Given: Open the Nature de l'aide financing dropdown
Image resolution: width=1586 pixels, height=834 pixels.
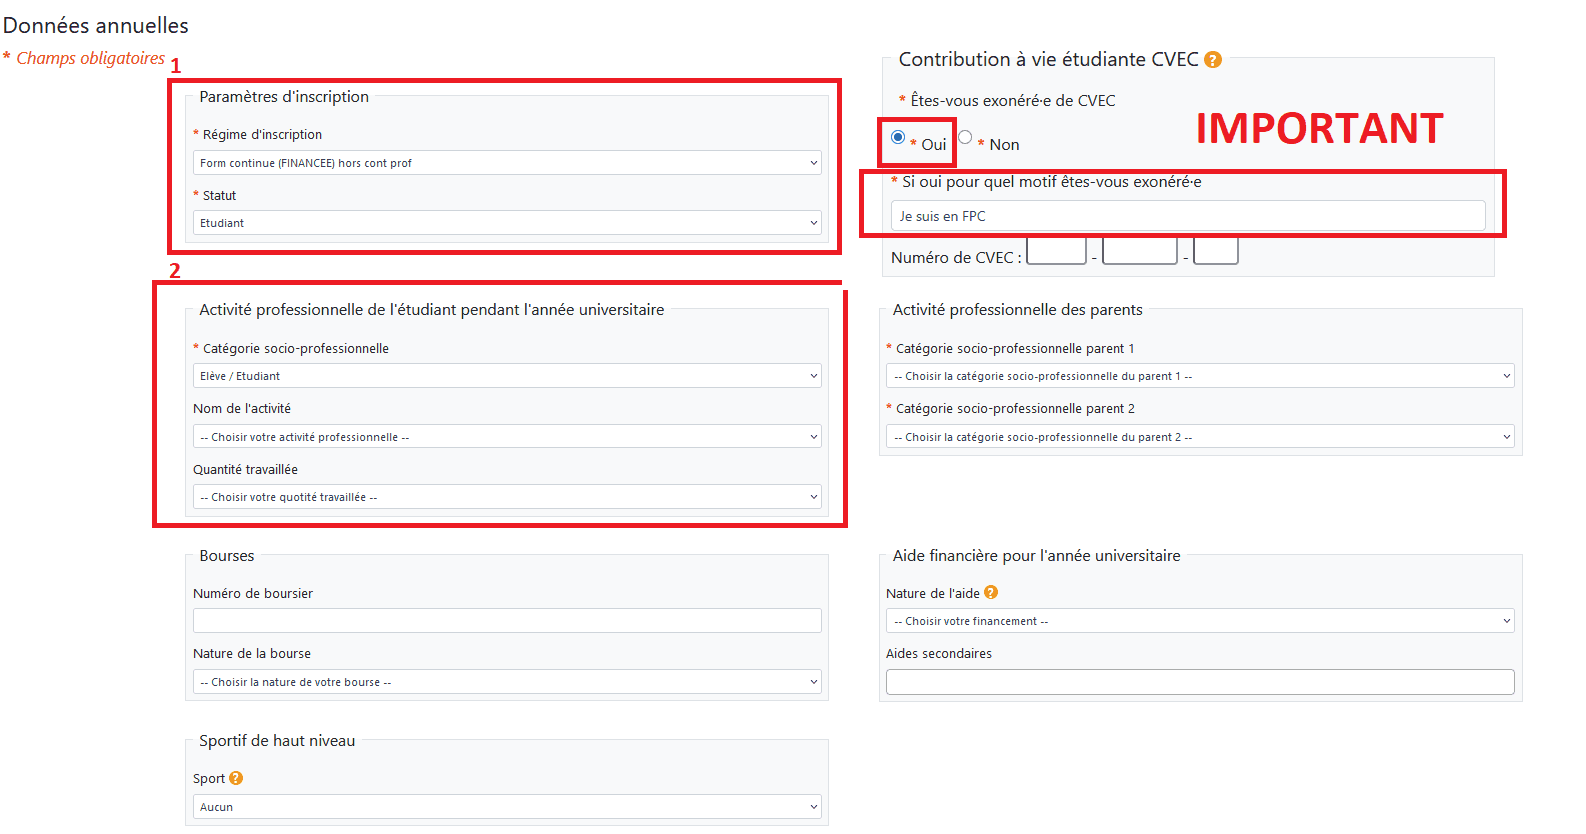Looking at the screenshot, I should click(x=1199, y=621).
